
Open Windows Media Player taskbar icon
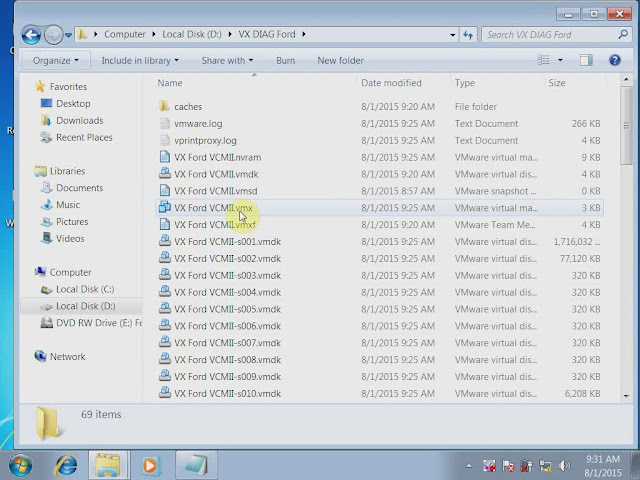click(x=151, y=465)
